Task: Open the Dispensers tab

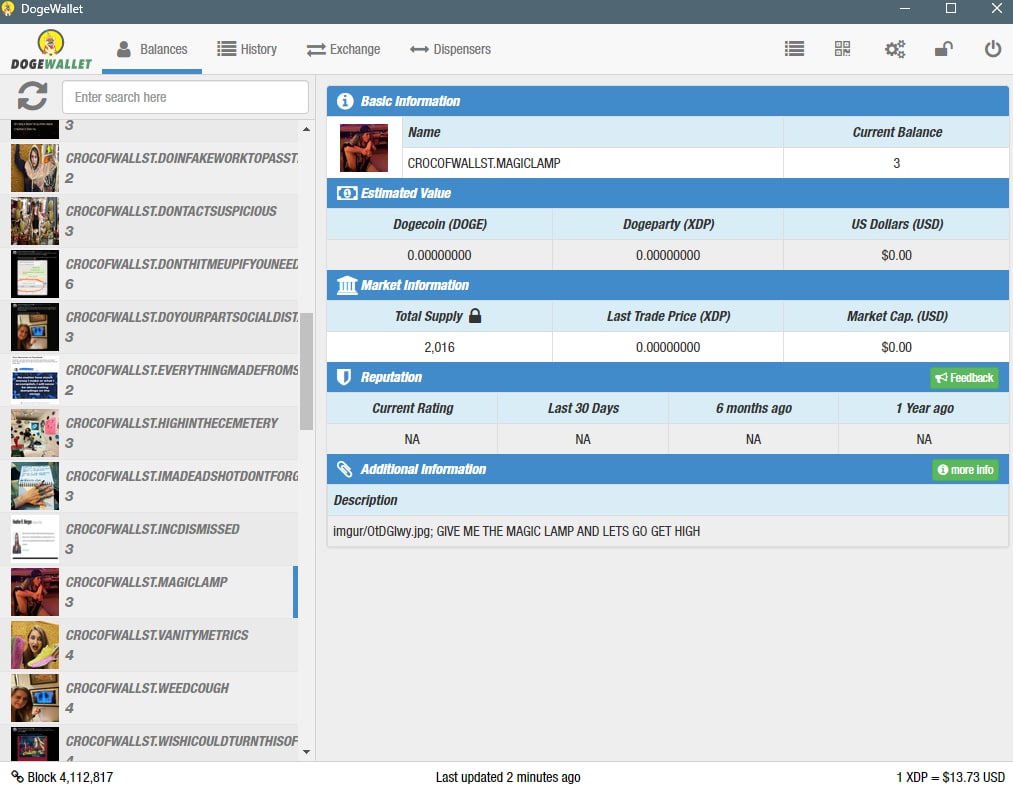Action: point(450,49)
